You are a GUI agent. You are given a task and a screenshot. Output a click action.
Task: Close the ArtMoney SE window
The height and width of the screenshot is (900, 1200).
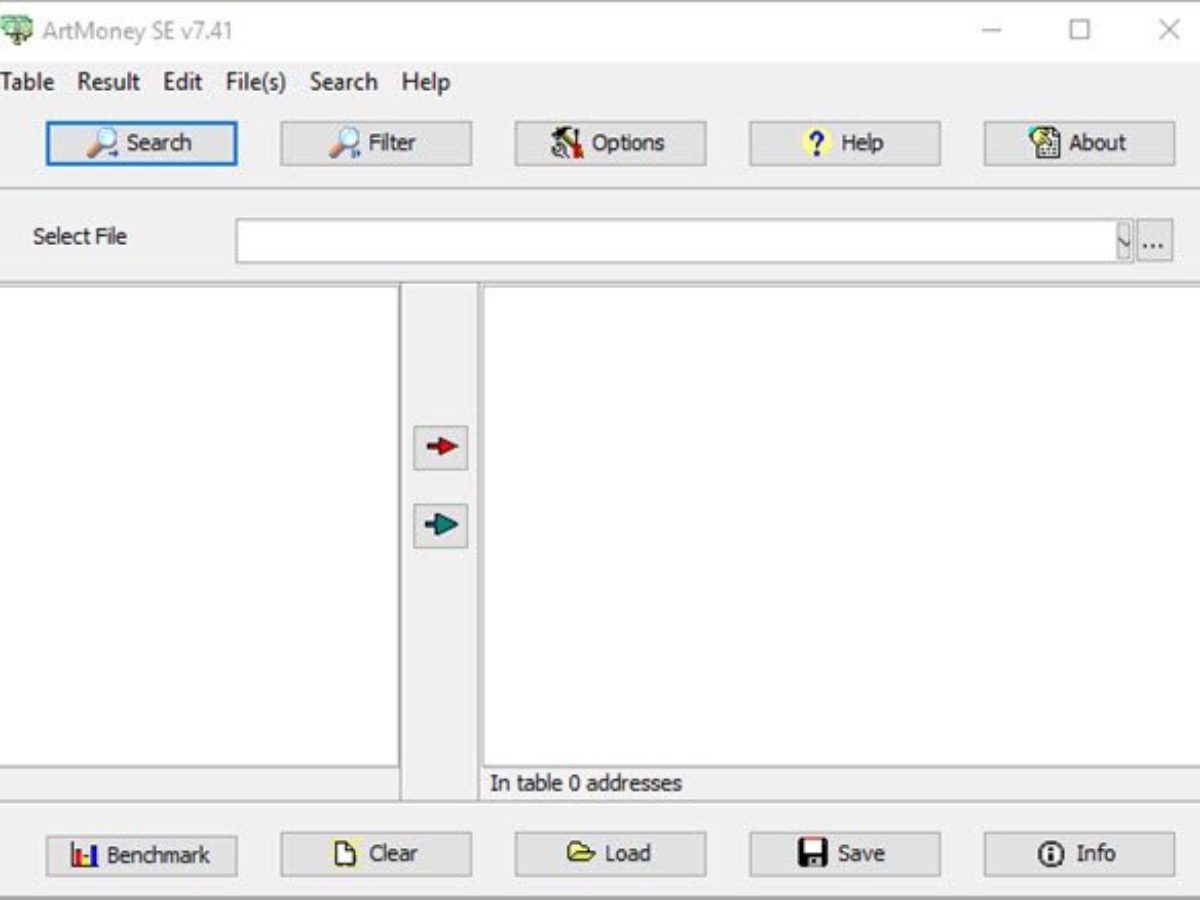click(x=1169, y=30)
